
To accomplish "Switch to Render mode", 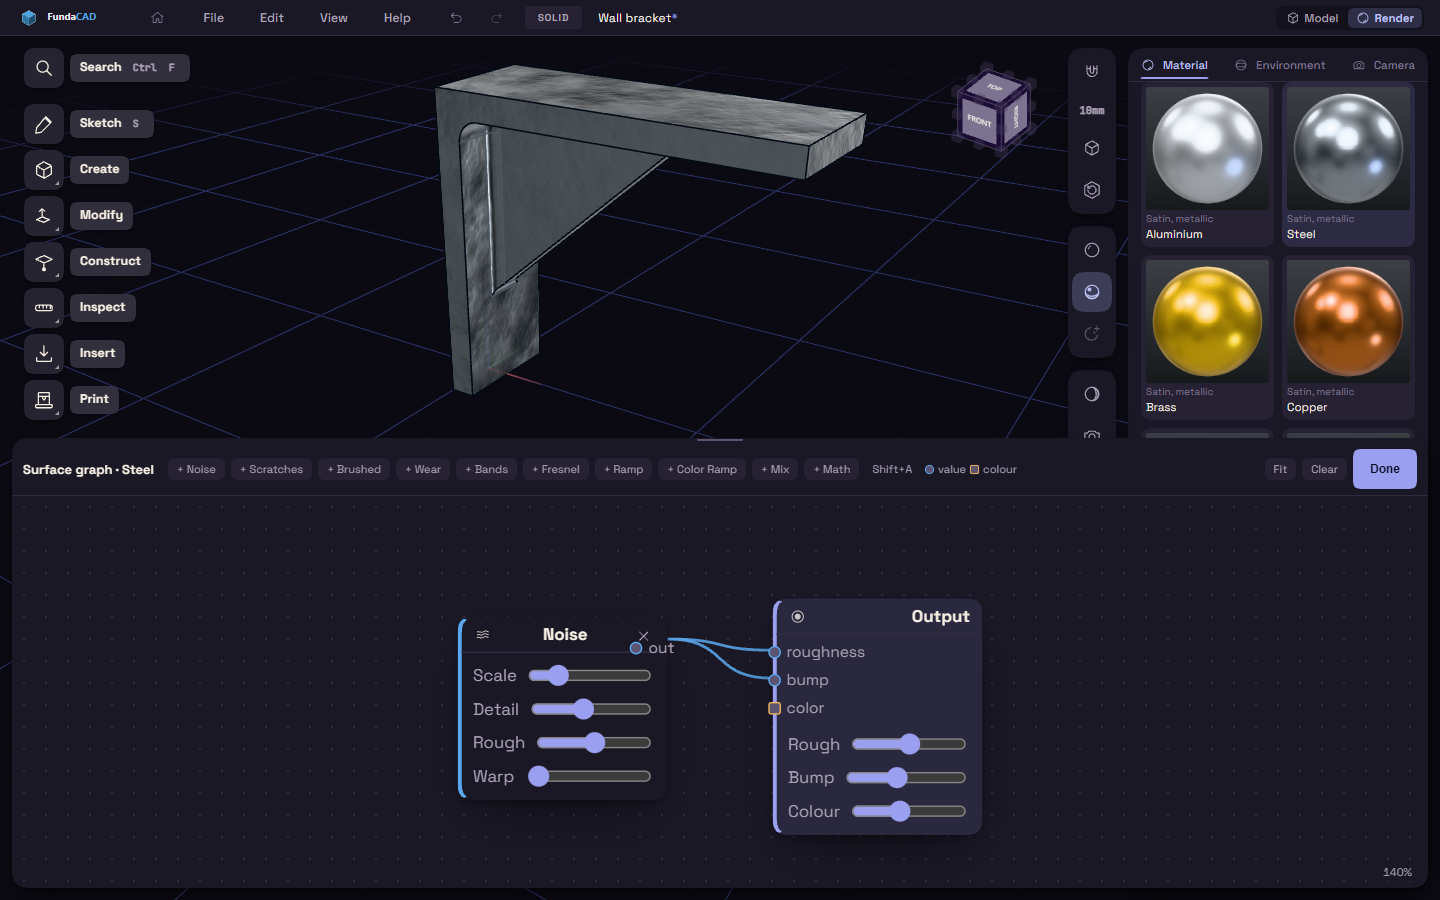I will (x=1385, y=18).
